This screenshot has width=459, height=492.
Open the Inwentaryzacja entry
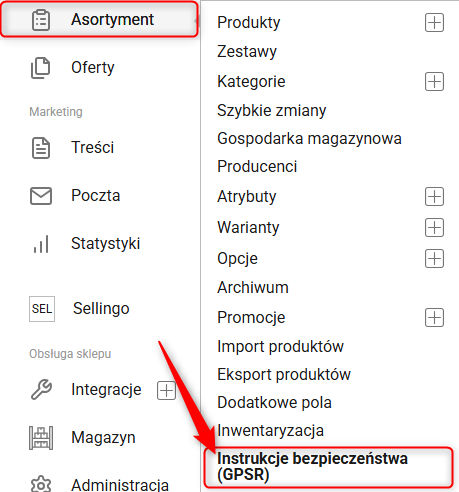click(x=270, y=430)
